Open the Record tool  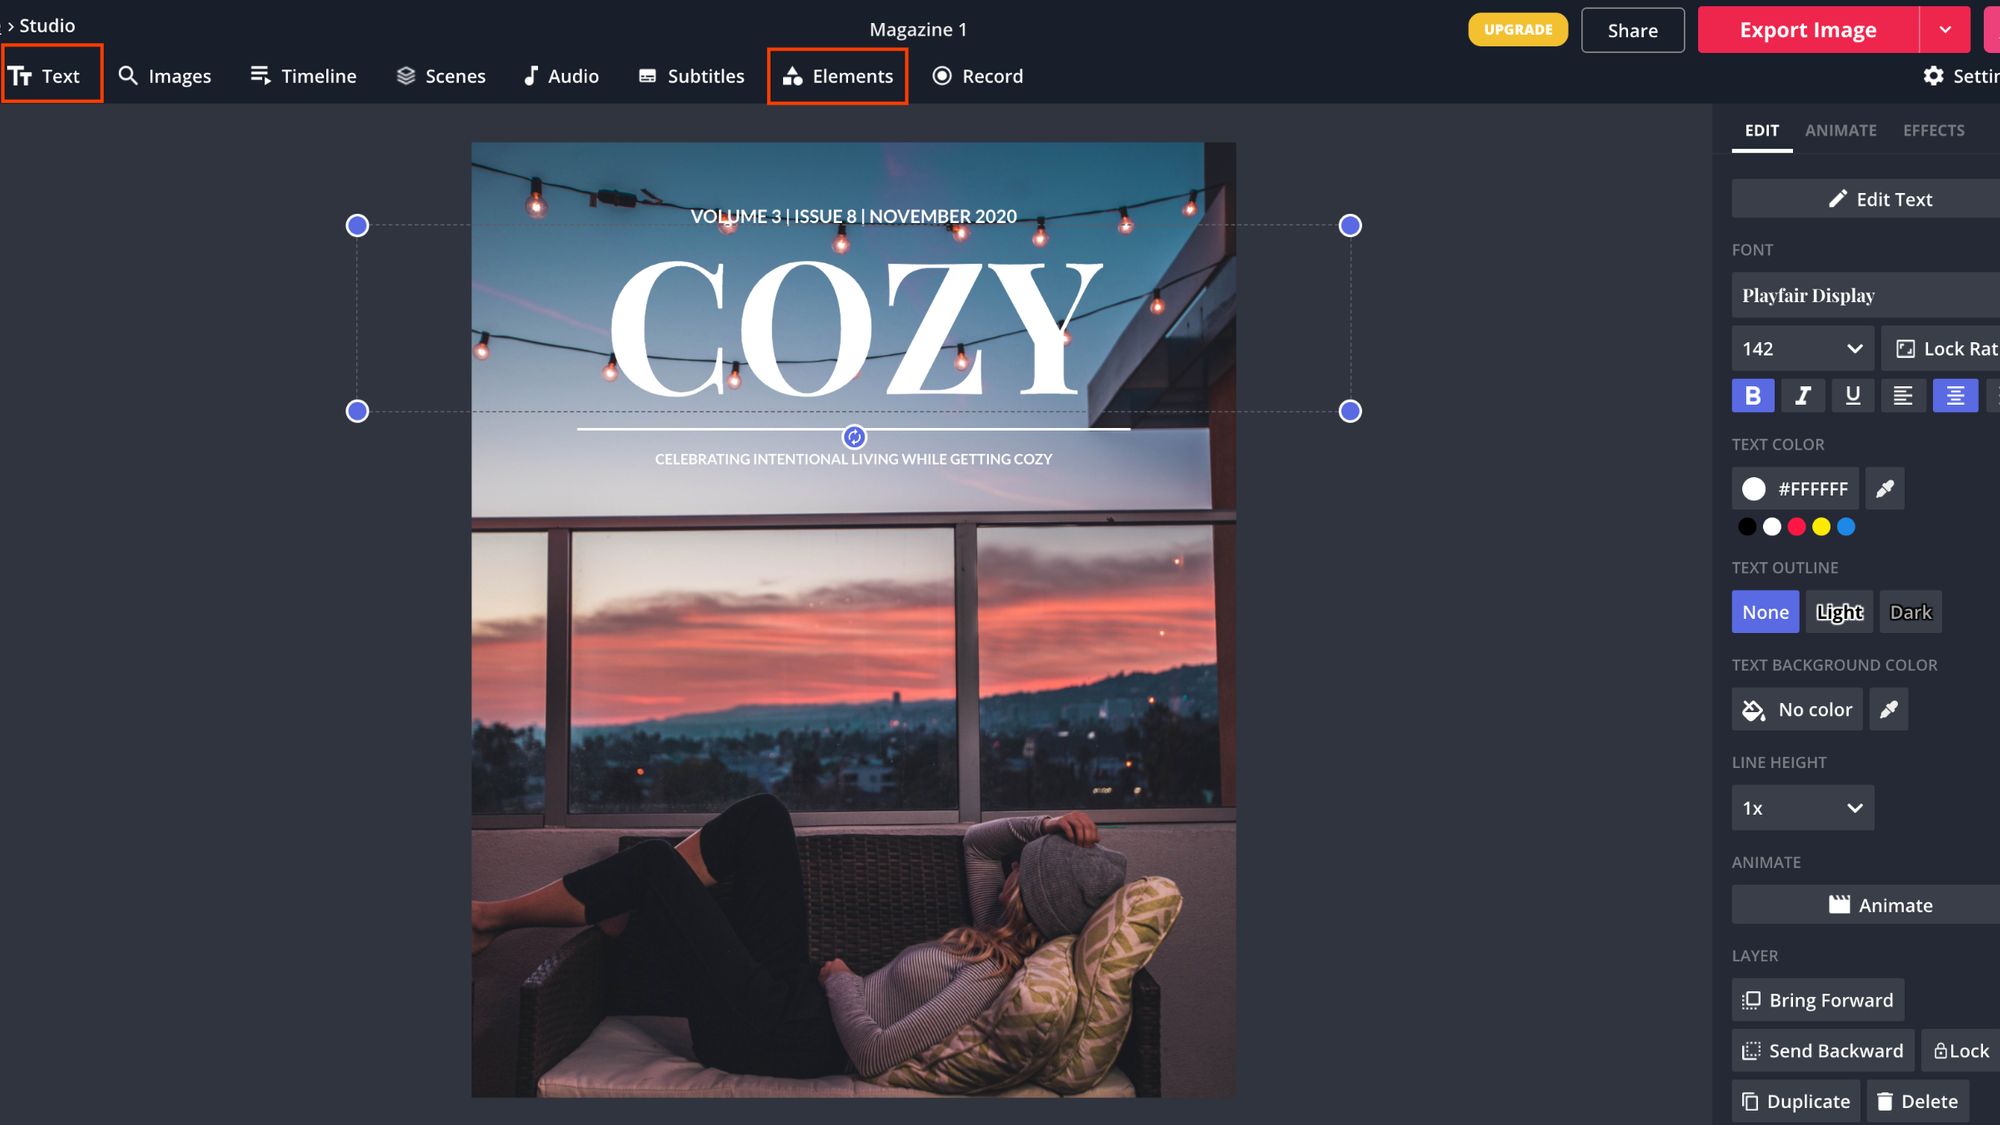tap(978, 76)
